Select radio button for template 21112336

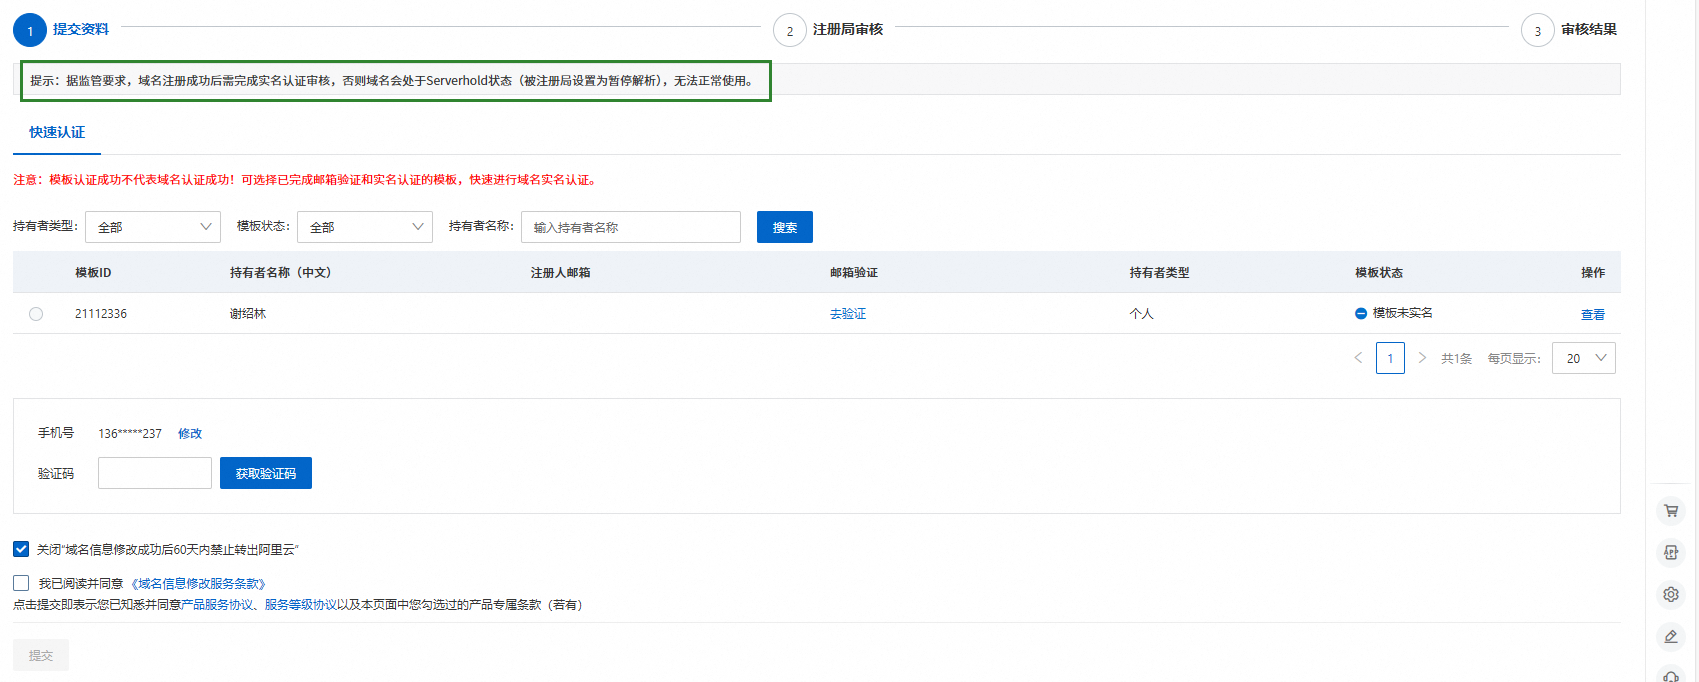pyautogui.click(x=36, y=314)
